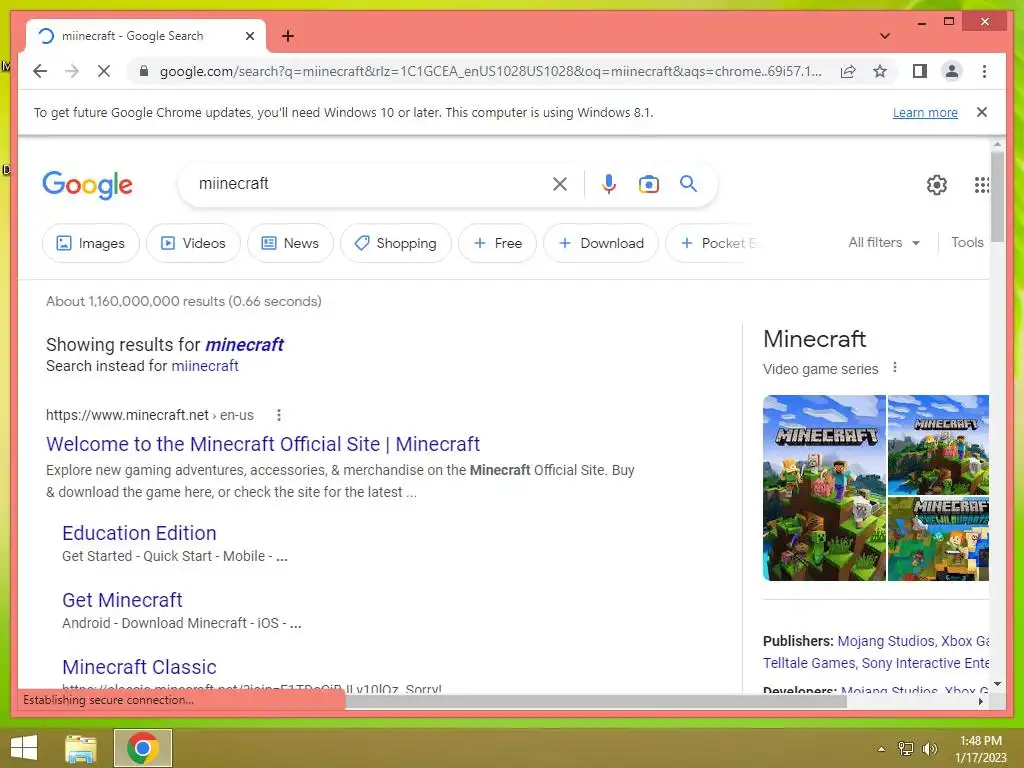Dismiss the Chrome update notice
Screen dimensions: 1024x768
981,112
